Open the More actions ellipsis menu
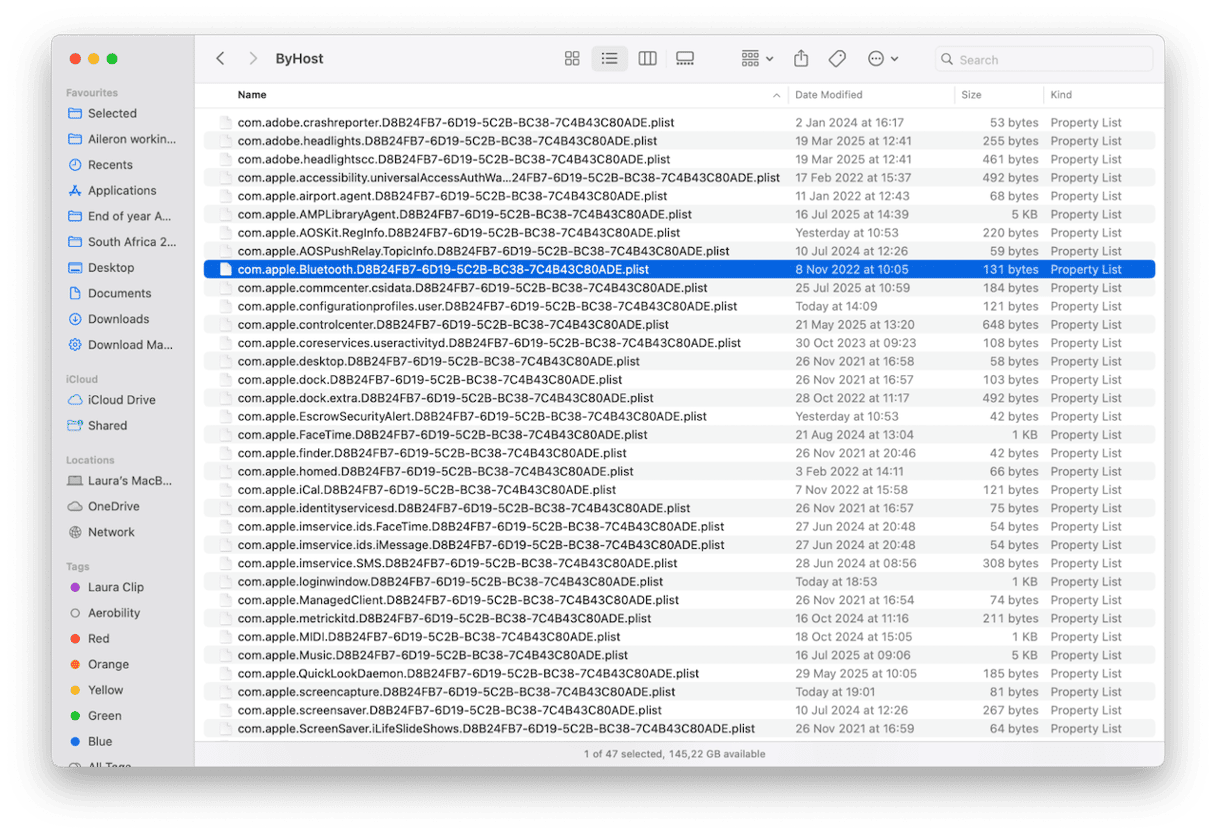The height and width of the screenshot is (835, 1216). point(882,59)
